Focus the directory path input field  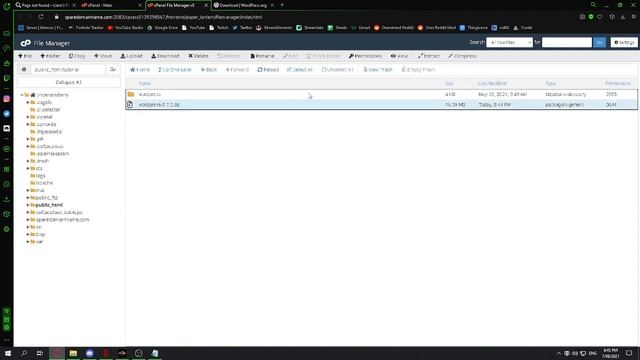[x=68, y=69]
